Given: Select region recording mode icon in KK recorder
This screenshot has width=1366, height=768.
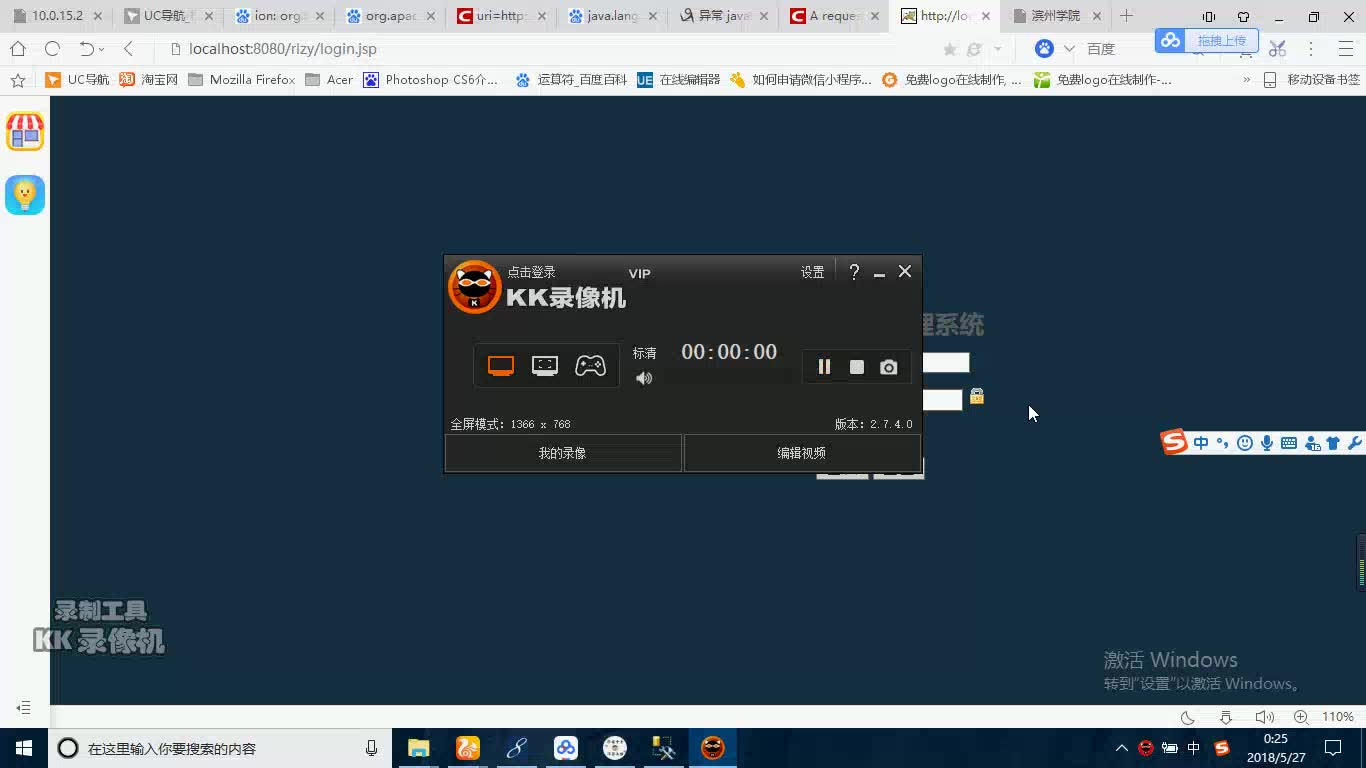Looking at the screenshot, I should (x=545, y=366).
